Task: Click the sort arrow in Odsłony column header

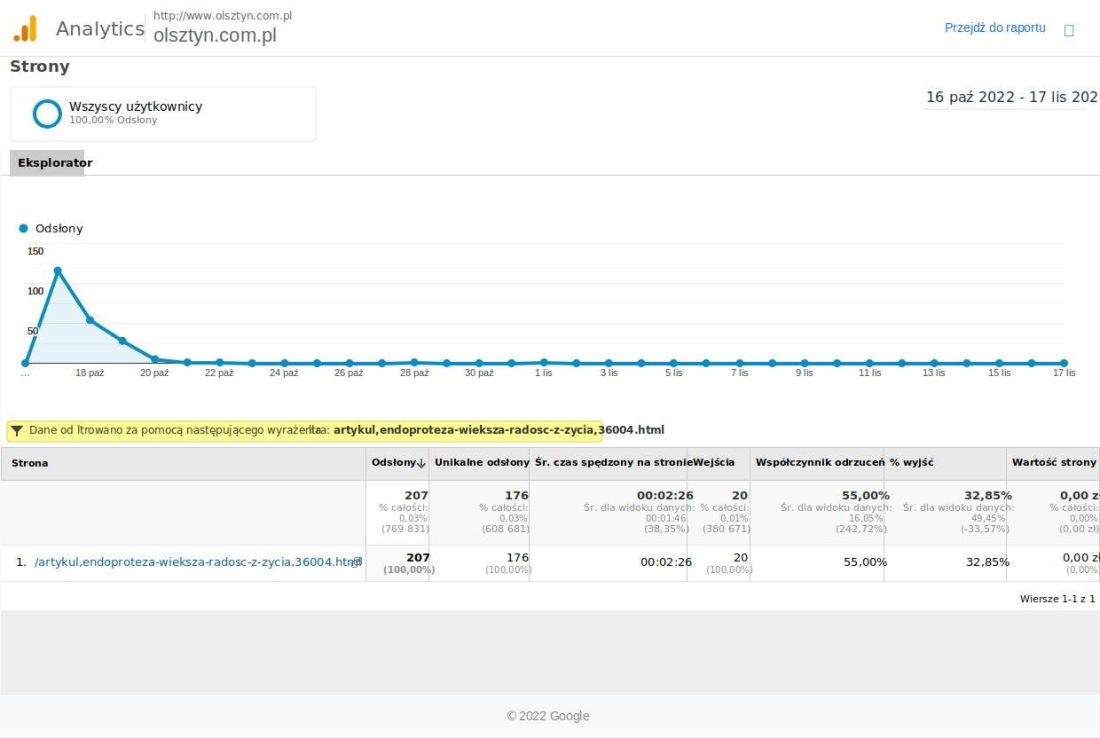Action: point(421,463)
